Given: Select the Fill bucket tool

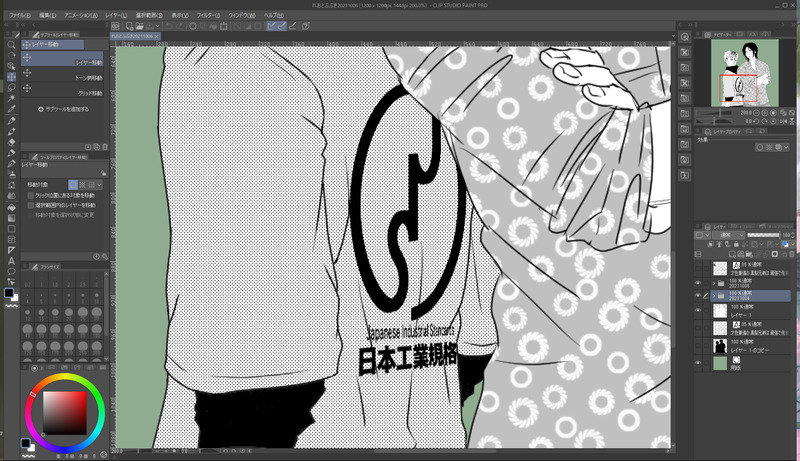Looking at the screenshot, I should click(11, 207).
